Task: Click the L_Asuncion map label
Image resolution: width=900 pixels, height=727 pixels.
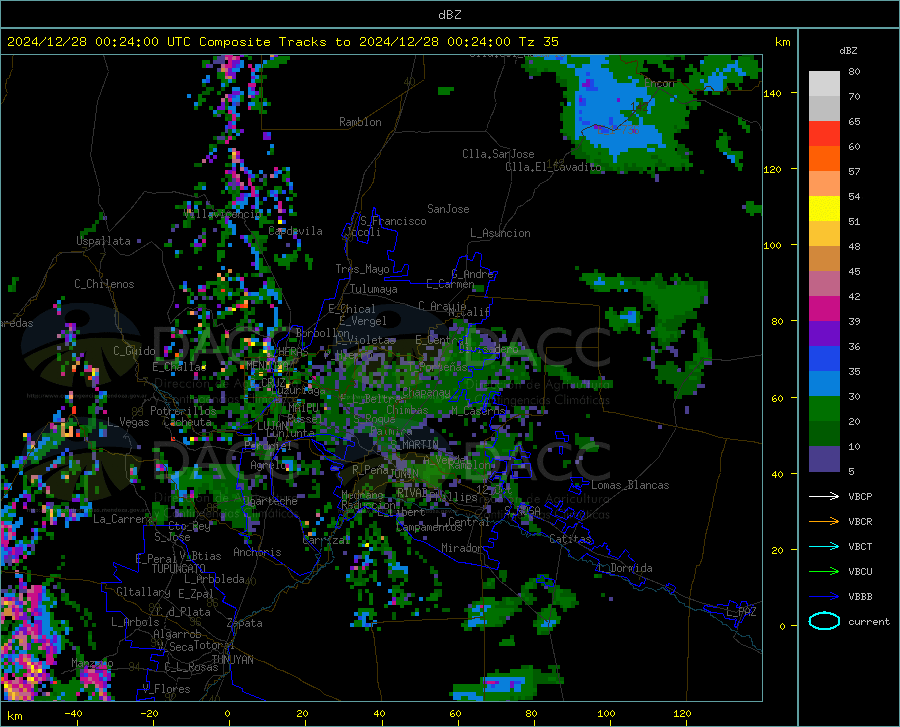Action: point(500,233)
